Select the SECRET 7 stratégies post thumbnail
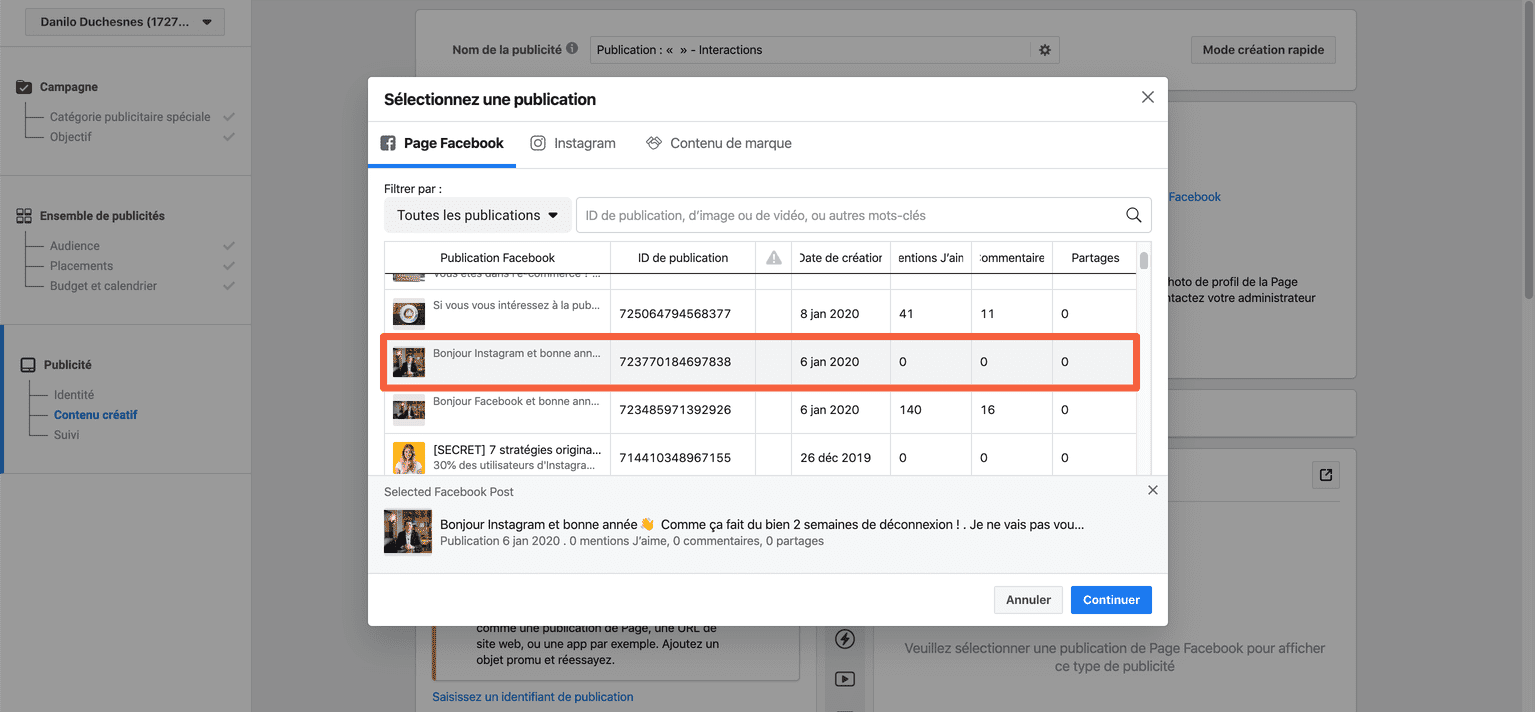The width and height of the screenshot is (1535, 712). [x=409, y=457]
